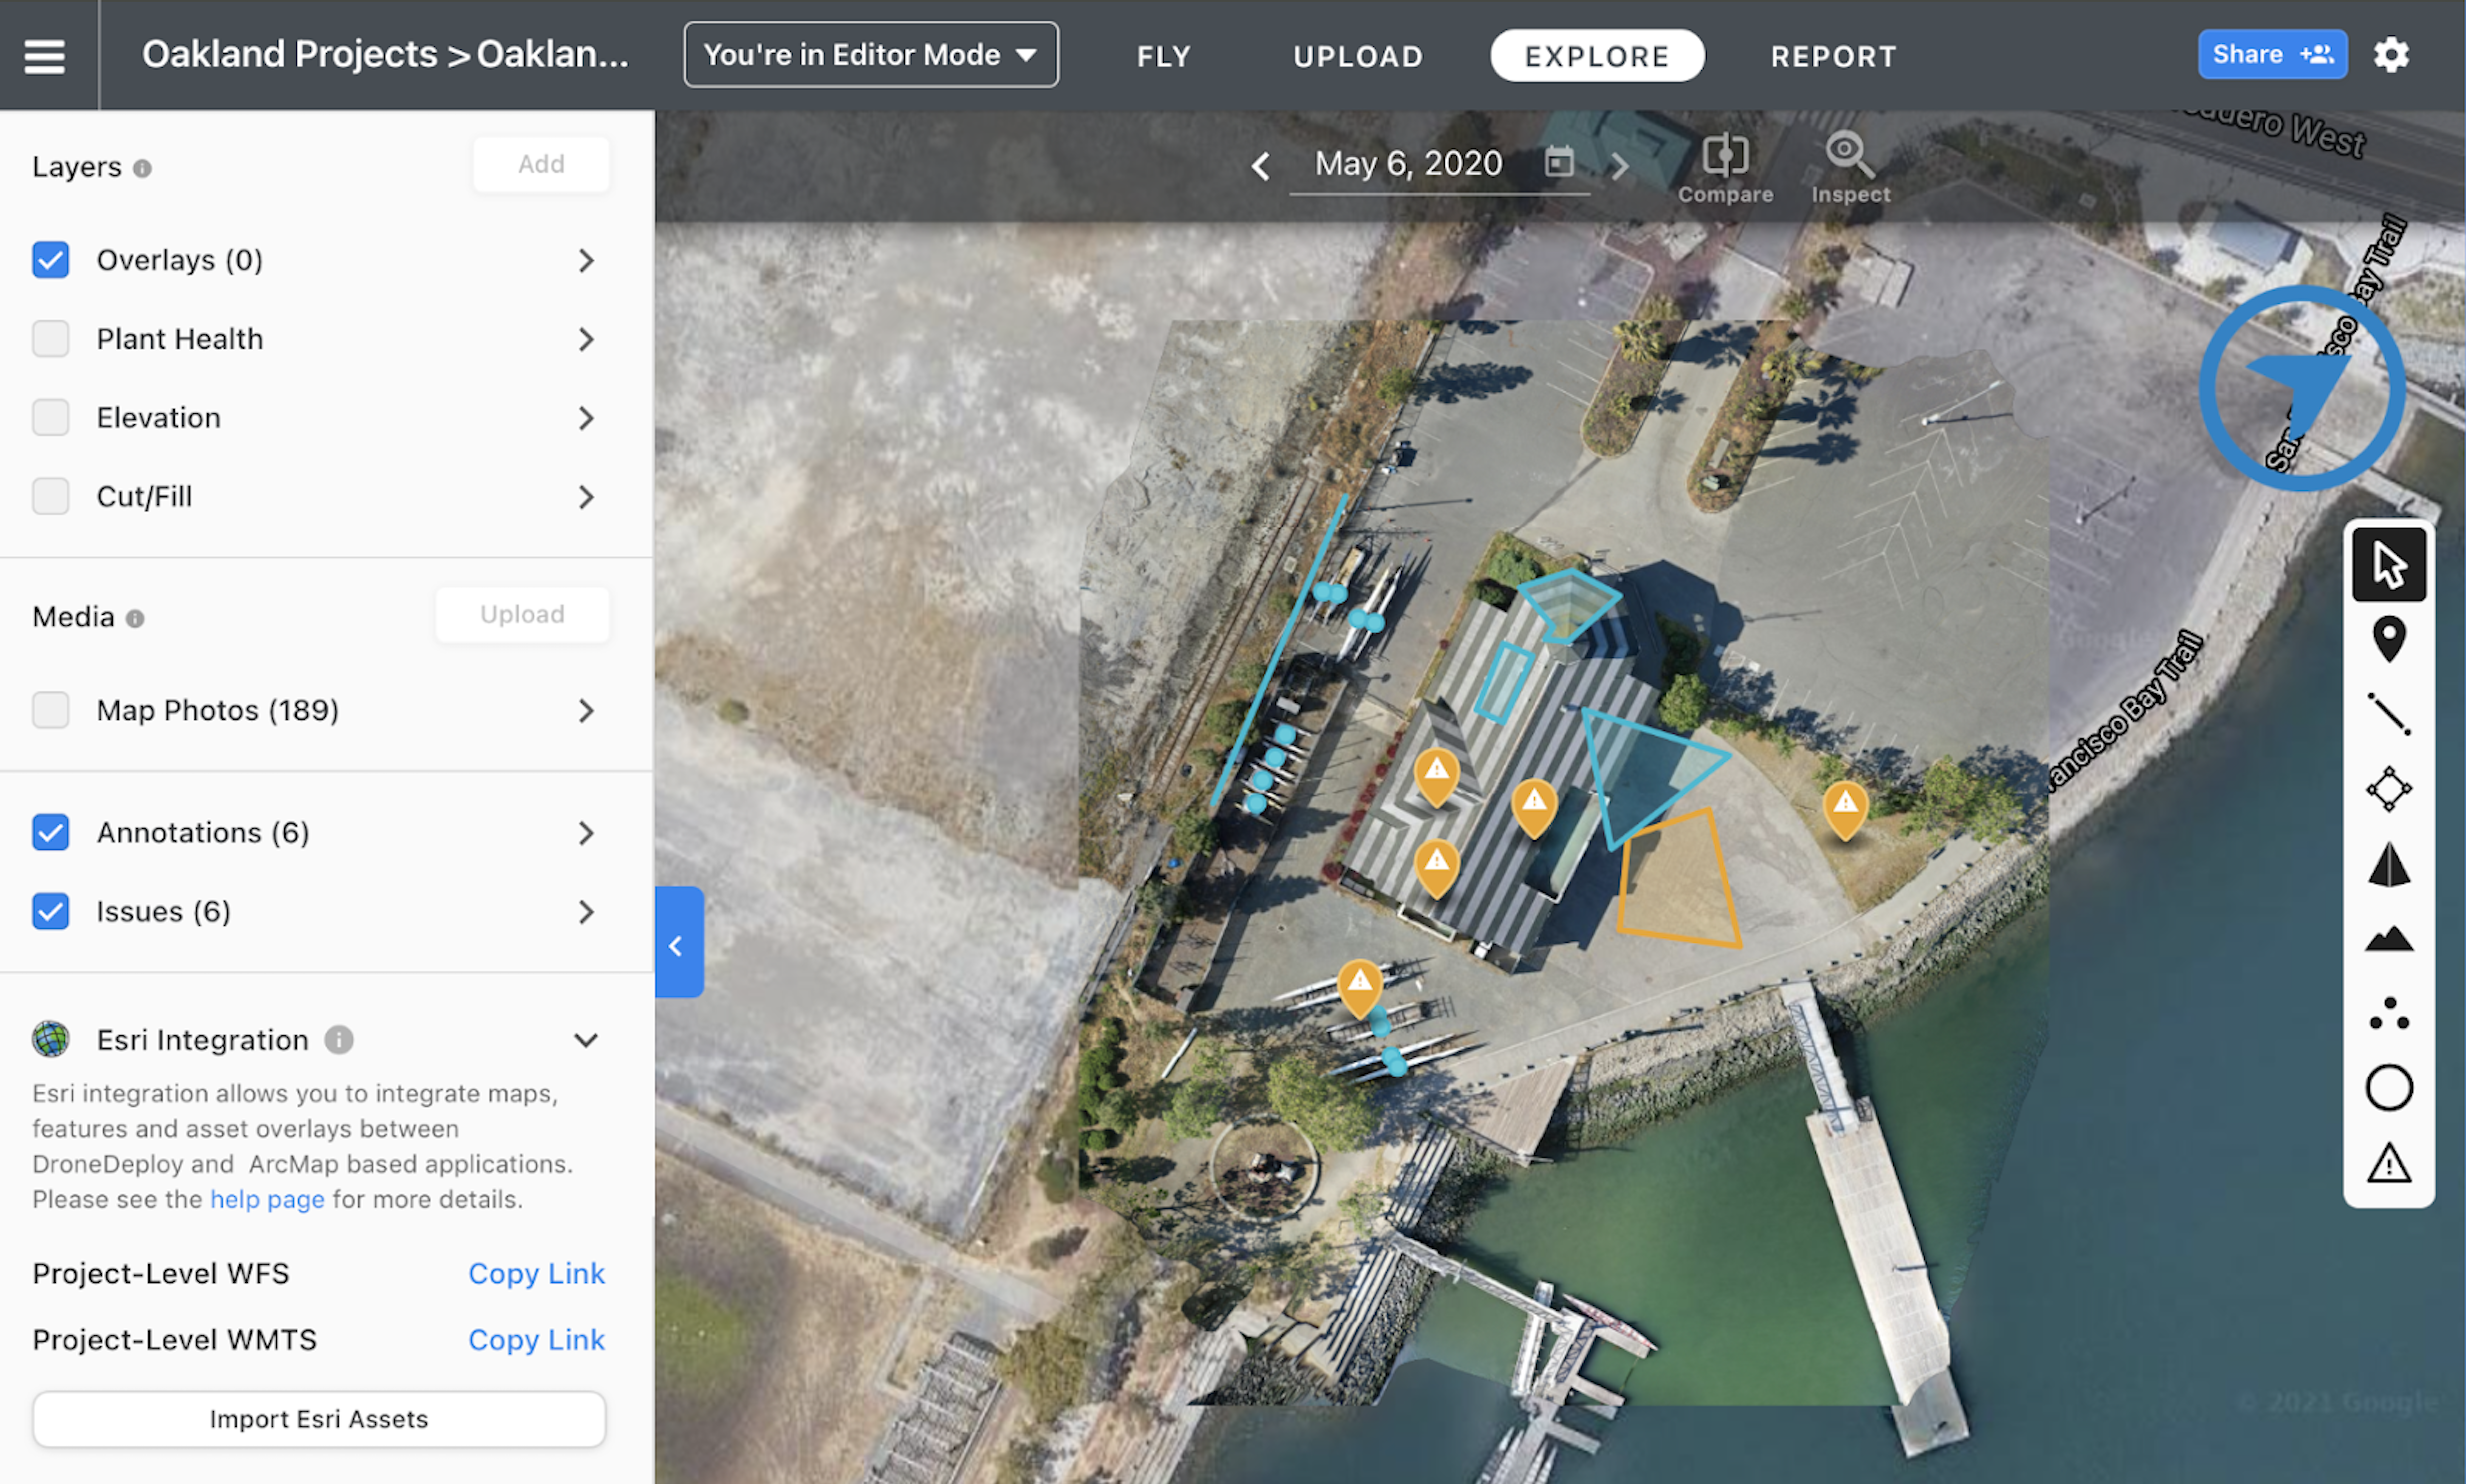Select the distance line tool
This screenshot has height=1484, width=2466.
pyautogui.click(x=2388, y=714)
